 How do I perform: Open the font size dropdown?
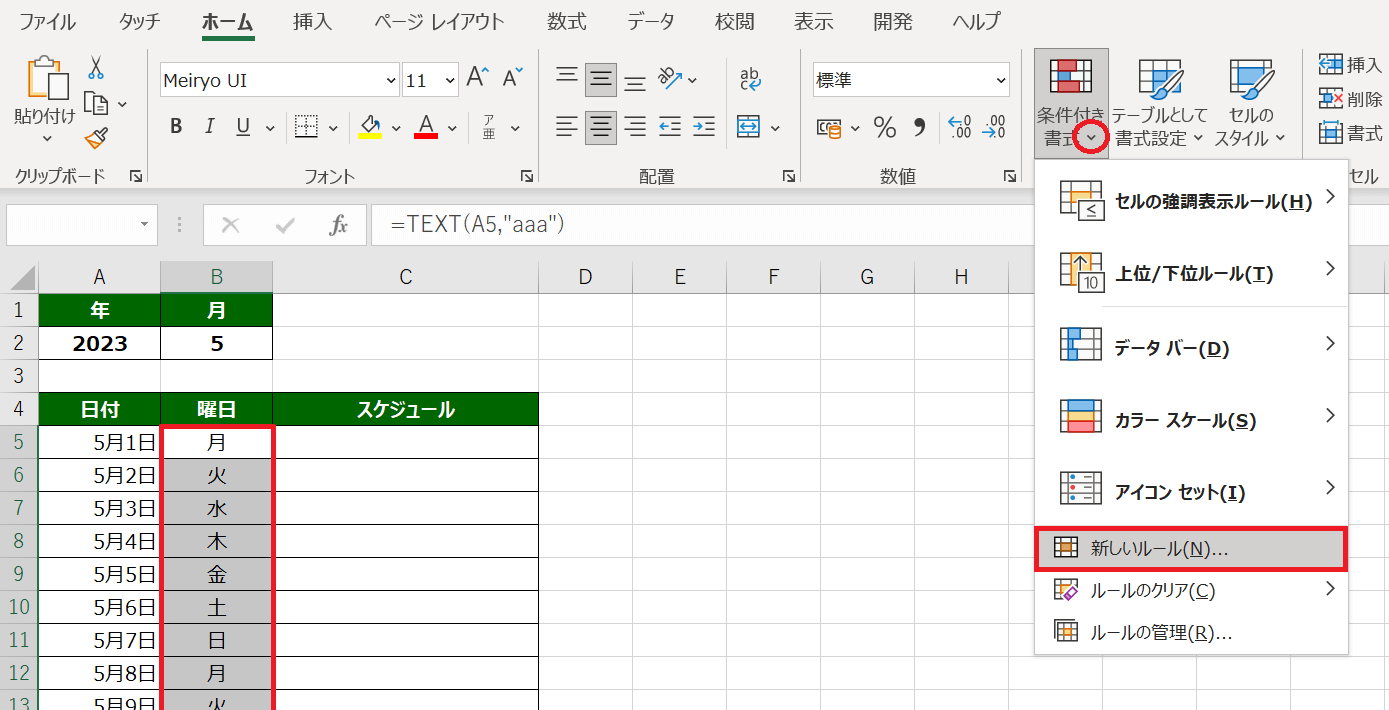click(449, 80)
